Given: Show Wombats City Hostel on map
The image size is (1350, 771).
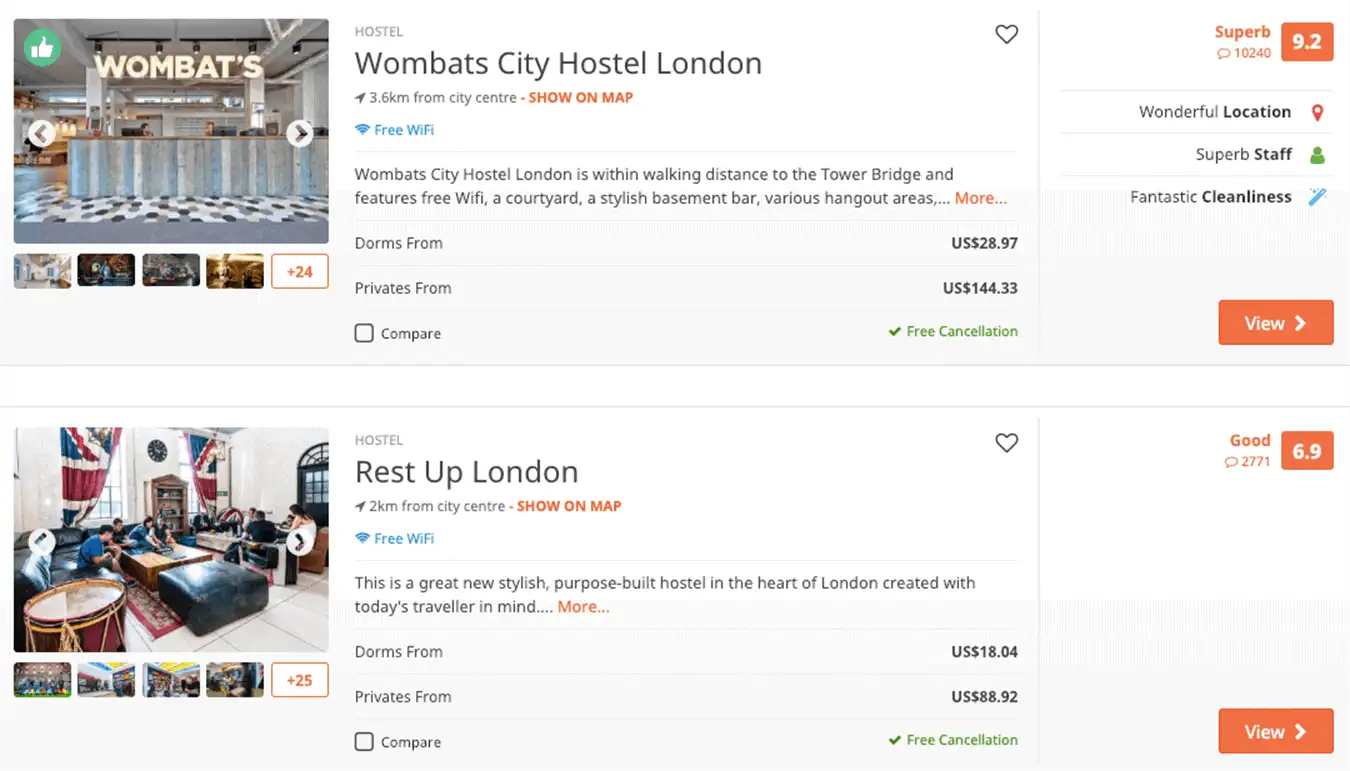Looking at the screenshot, I should 580,98.
